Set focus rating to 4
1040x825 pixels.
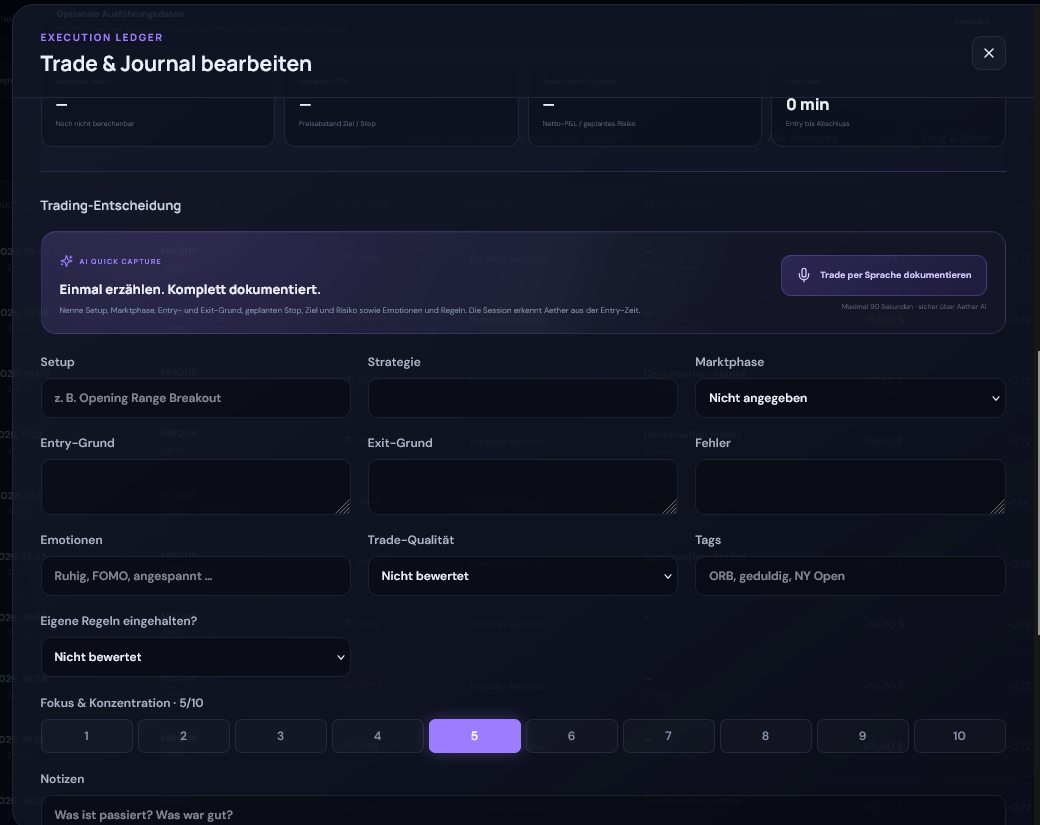click(x=377, y=735)
